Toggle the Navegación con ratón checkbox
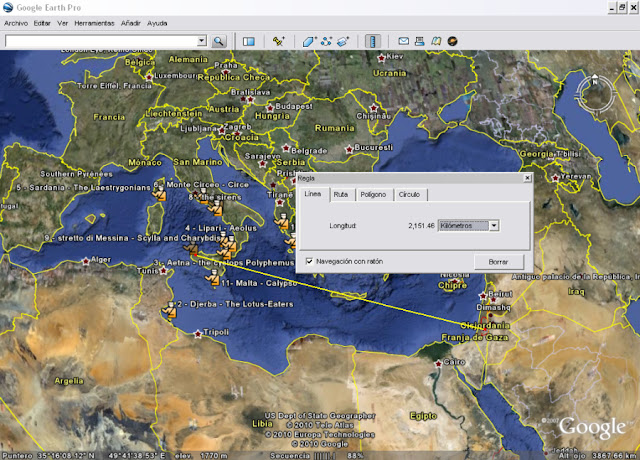The width and height of the screenshot is (640, 460). tap(309, 261)
